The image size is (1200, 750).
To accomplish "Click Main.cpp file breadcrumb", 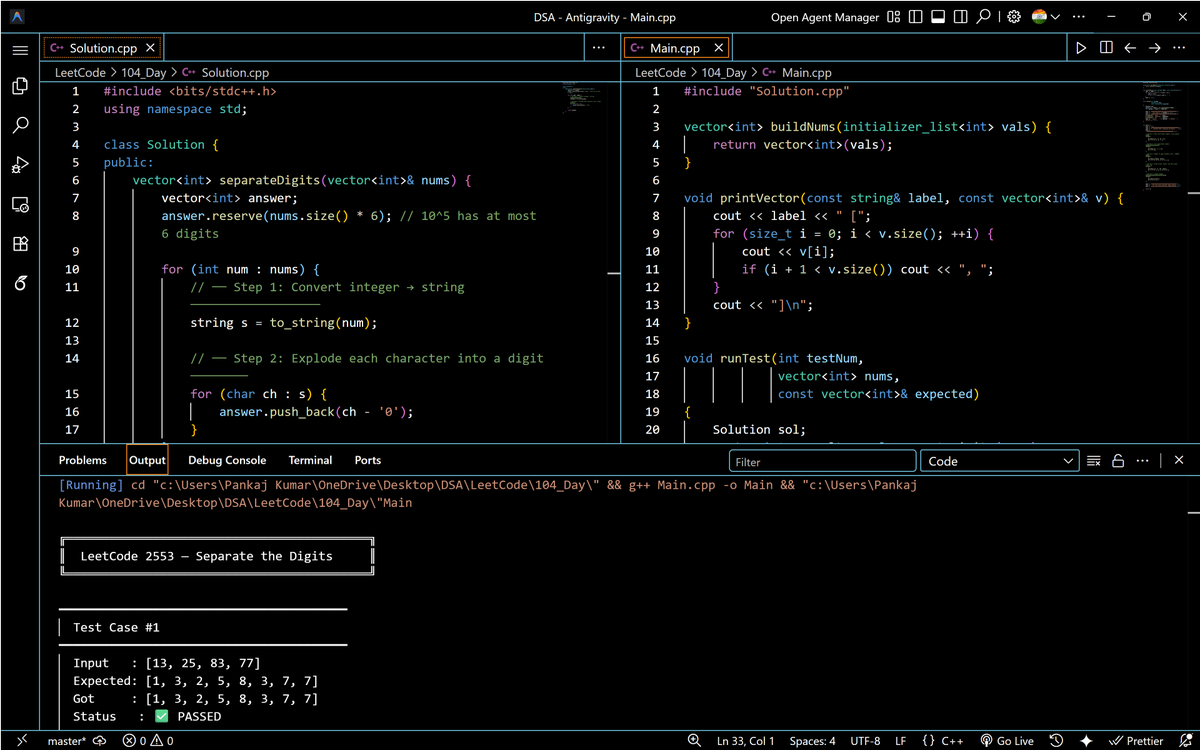I will coord(806,73).
